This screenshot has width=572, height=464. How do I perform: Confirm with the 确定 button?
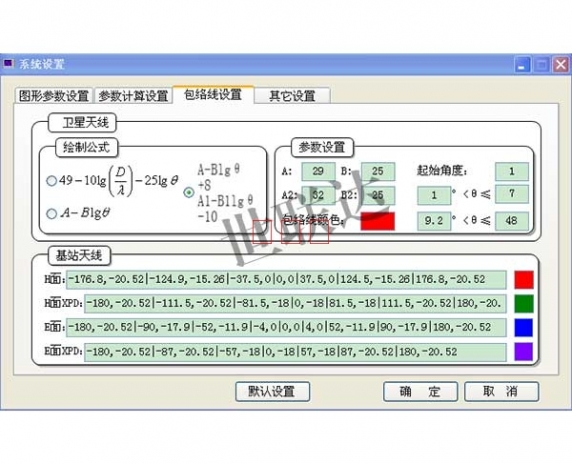pyautogui.click(x=420, y=392)
